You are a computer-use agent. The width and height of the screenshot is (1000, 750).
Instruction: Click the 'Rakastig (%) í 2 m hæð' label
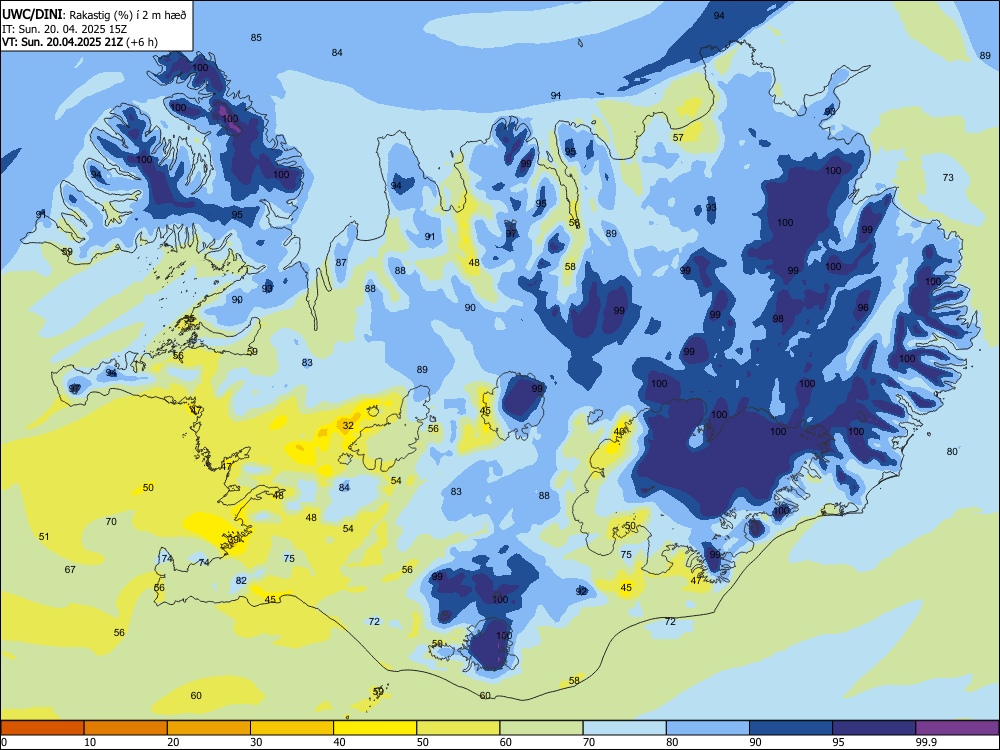128,15
